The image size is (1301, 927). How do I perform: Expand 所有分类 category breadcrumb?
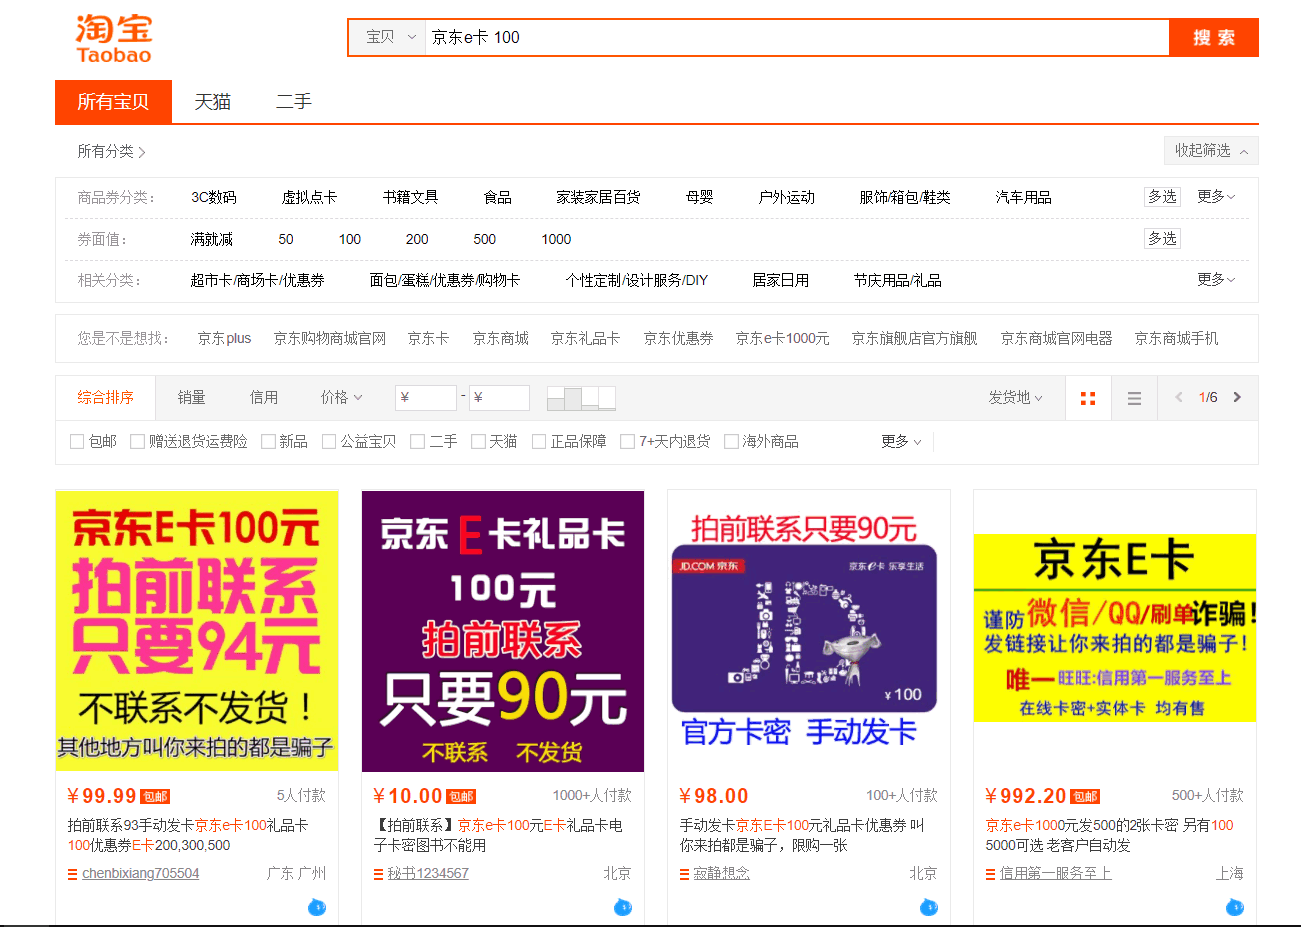pos(111,151)
